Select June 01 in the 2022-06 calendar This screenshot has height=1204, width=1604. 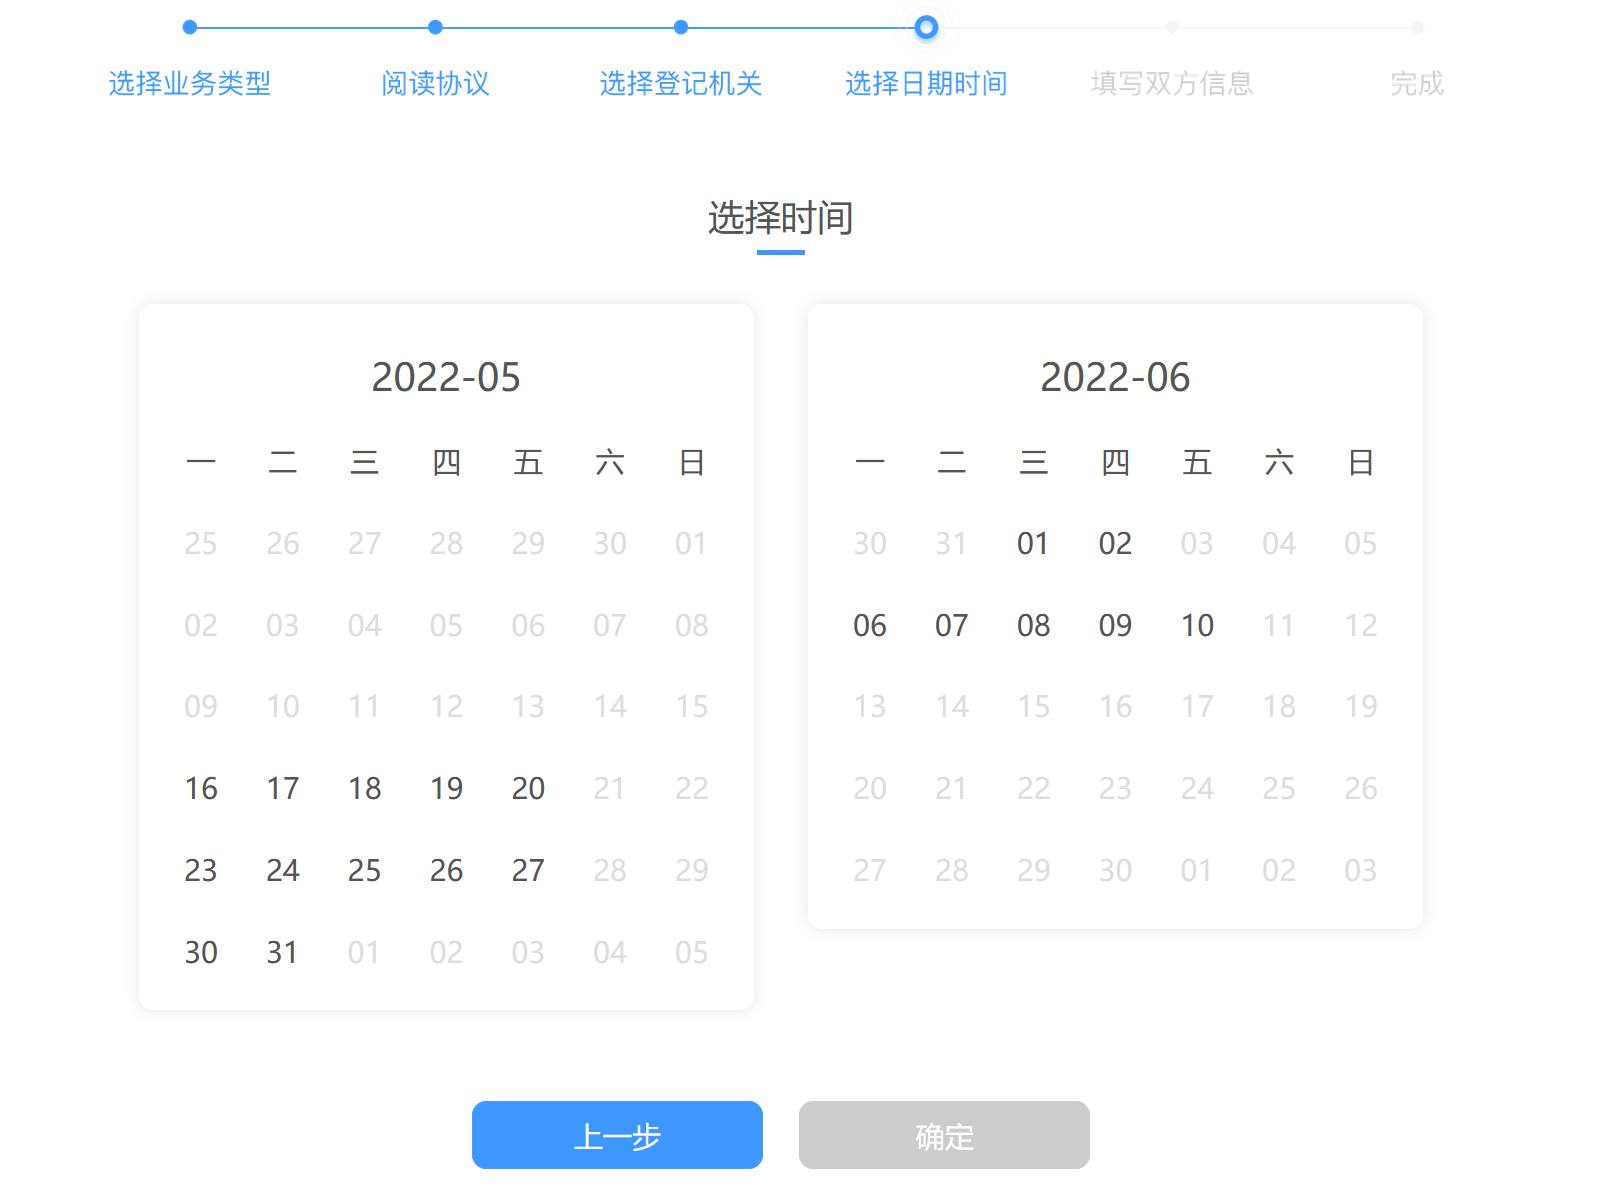[1033, 543]
